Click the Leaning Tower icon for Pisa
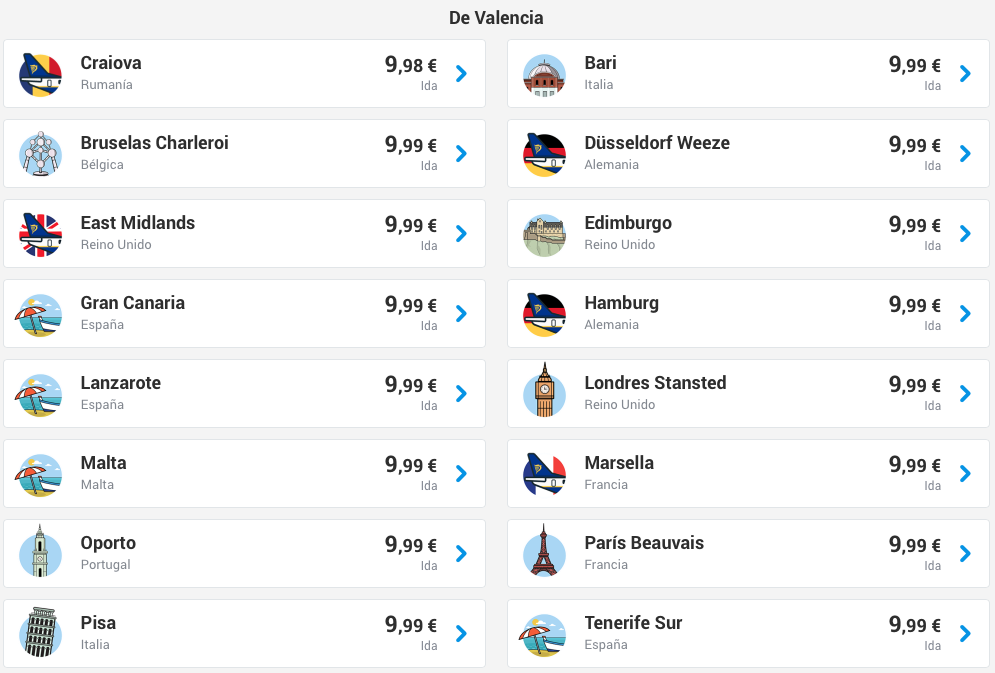Image resolution: width=995 pixels, height=673 pixels. (x=40, y=632)
